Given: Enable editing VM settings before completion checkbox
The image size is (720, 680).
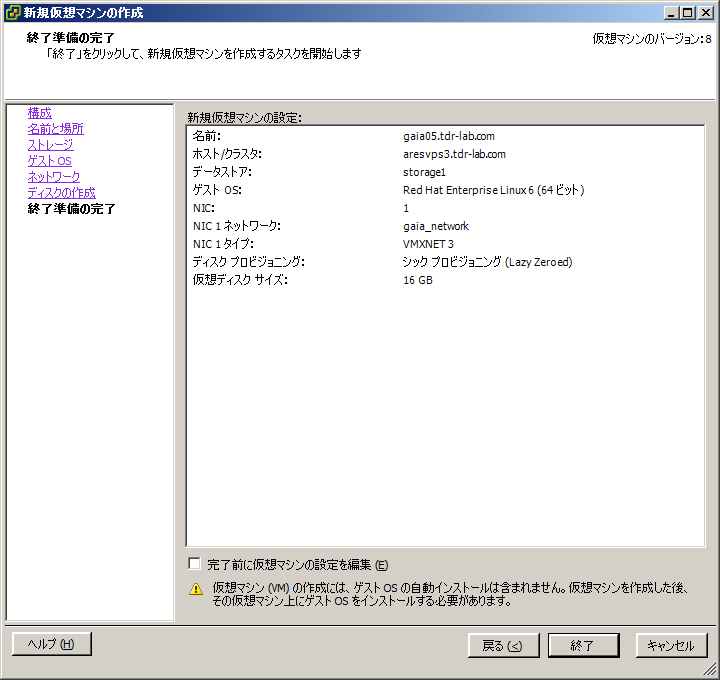Looking at the screenshot, I should pyautogui.click(x=194, y=564).
